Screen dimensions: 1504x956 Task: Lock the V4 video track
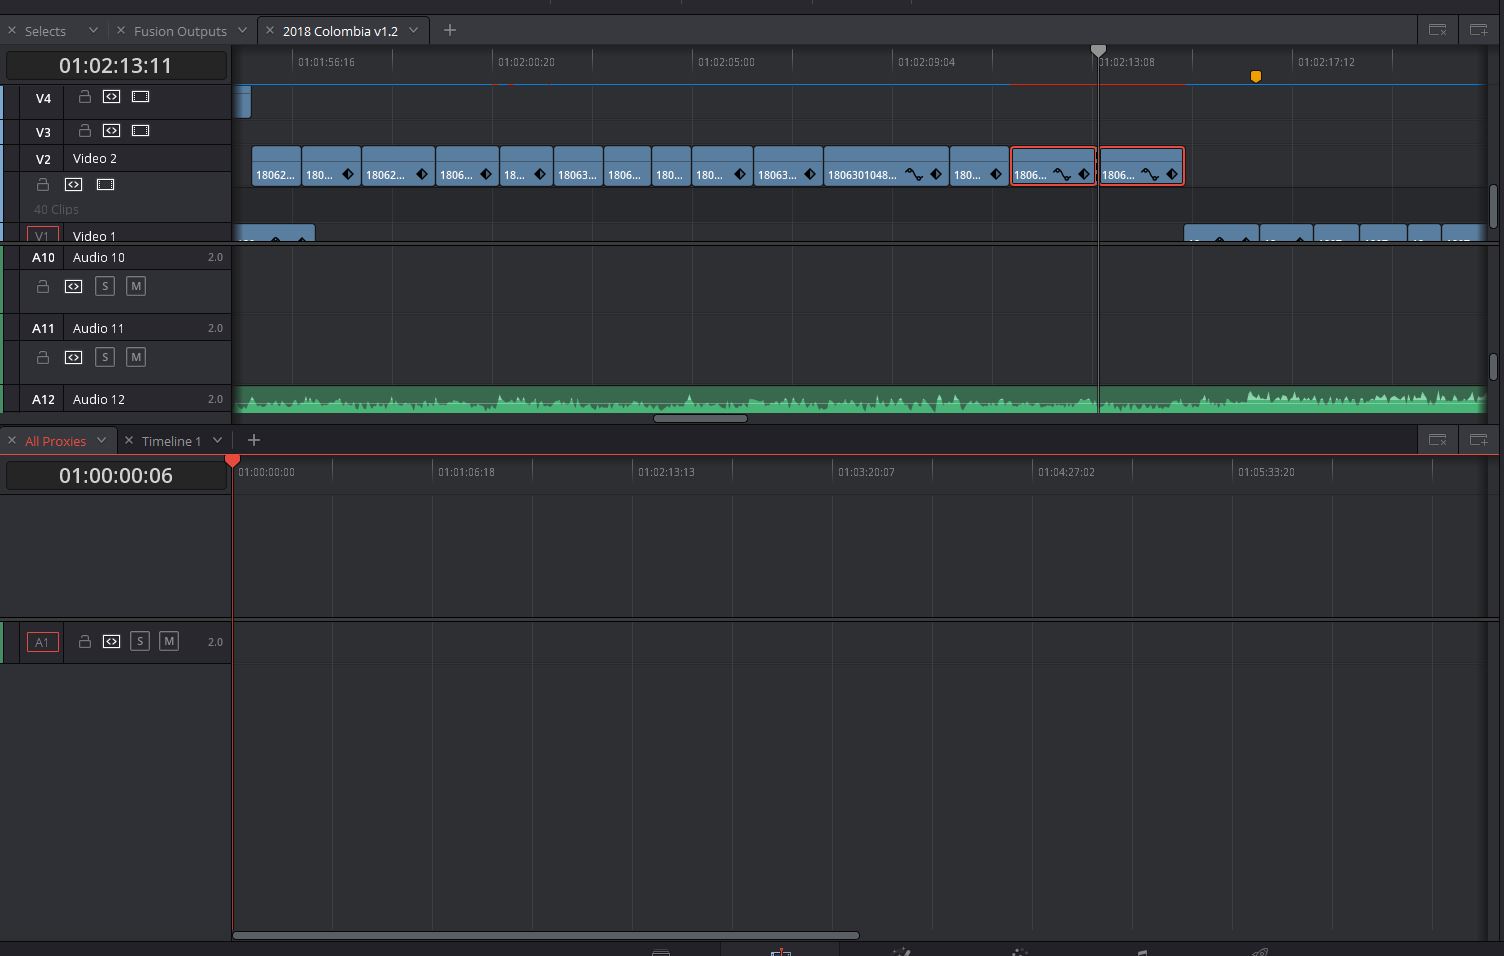[85, 97]
